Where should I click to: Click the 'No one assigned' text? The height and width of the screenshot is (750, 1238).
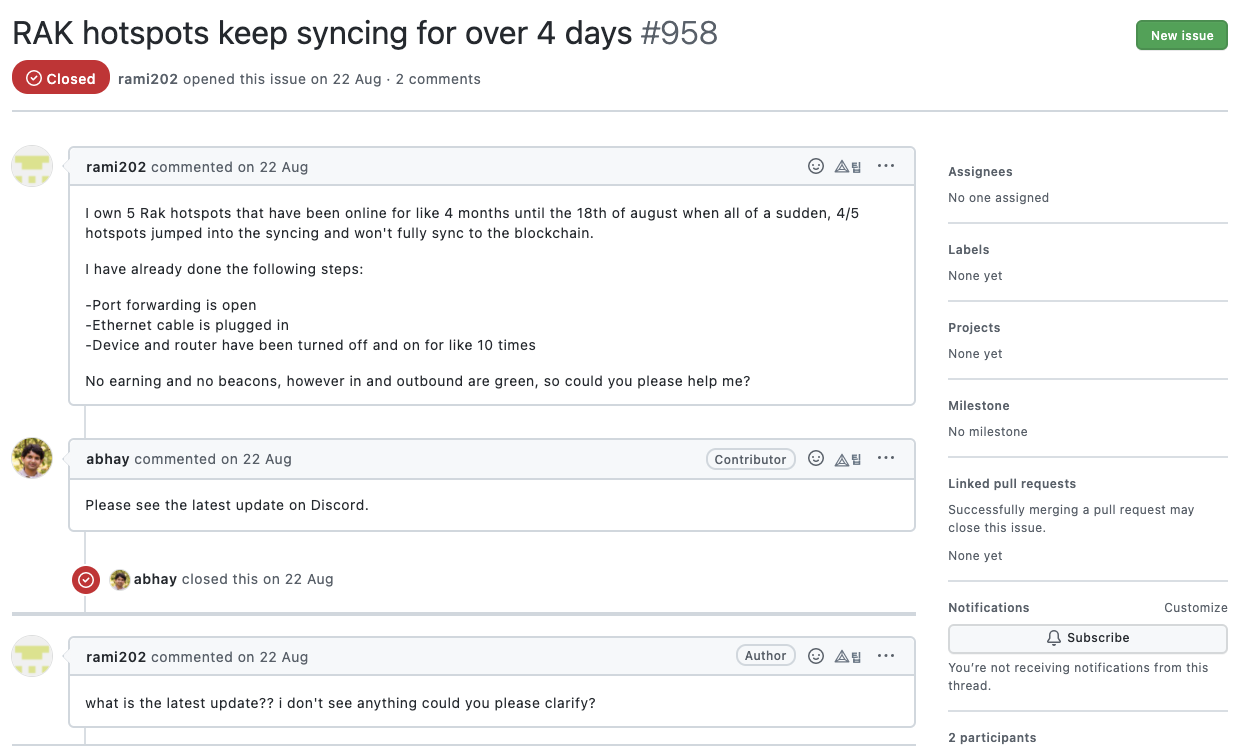point(999,198)
